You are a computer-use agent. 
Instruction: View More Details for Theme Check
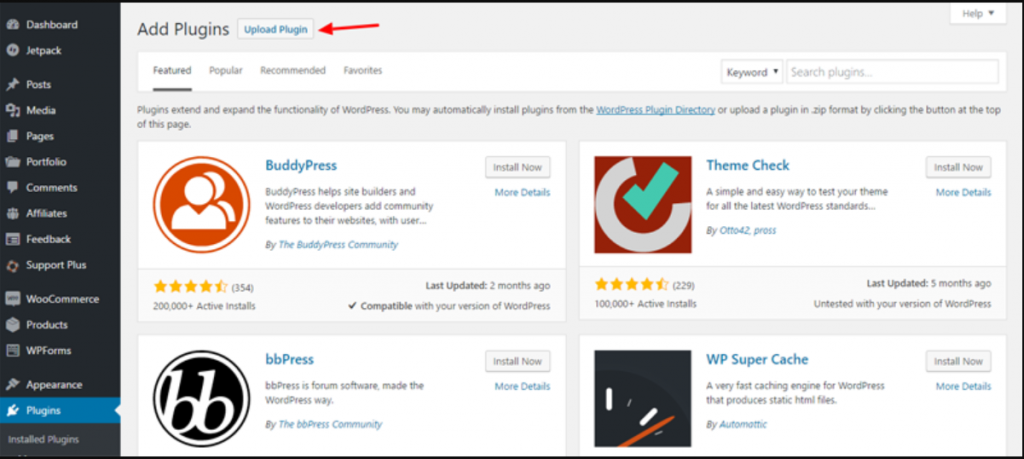pos(963,193)
